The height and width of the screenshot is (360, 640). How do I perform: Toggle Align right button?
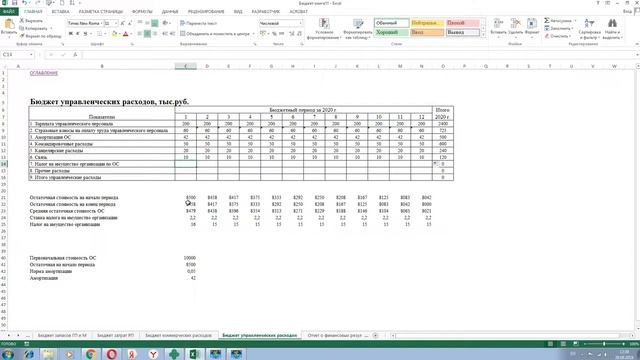pos(155,34)
